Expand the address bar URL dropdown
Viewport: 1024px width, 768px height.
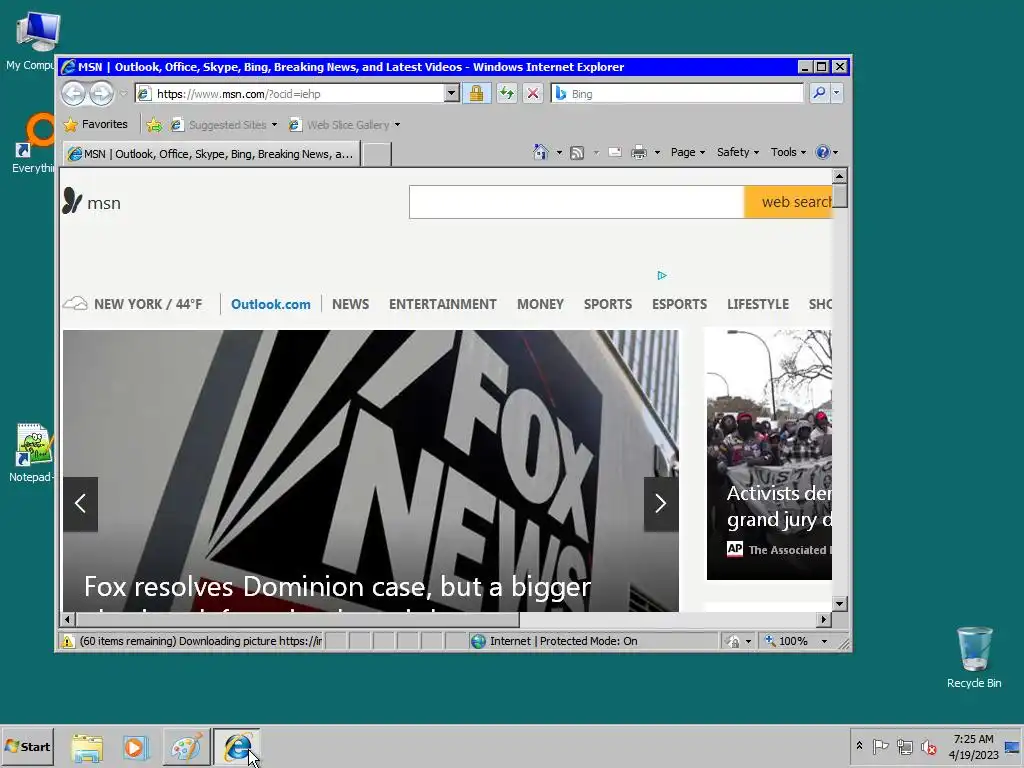[451, 93]
